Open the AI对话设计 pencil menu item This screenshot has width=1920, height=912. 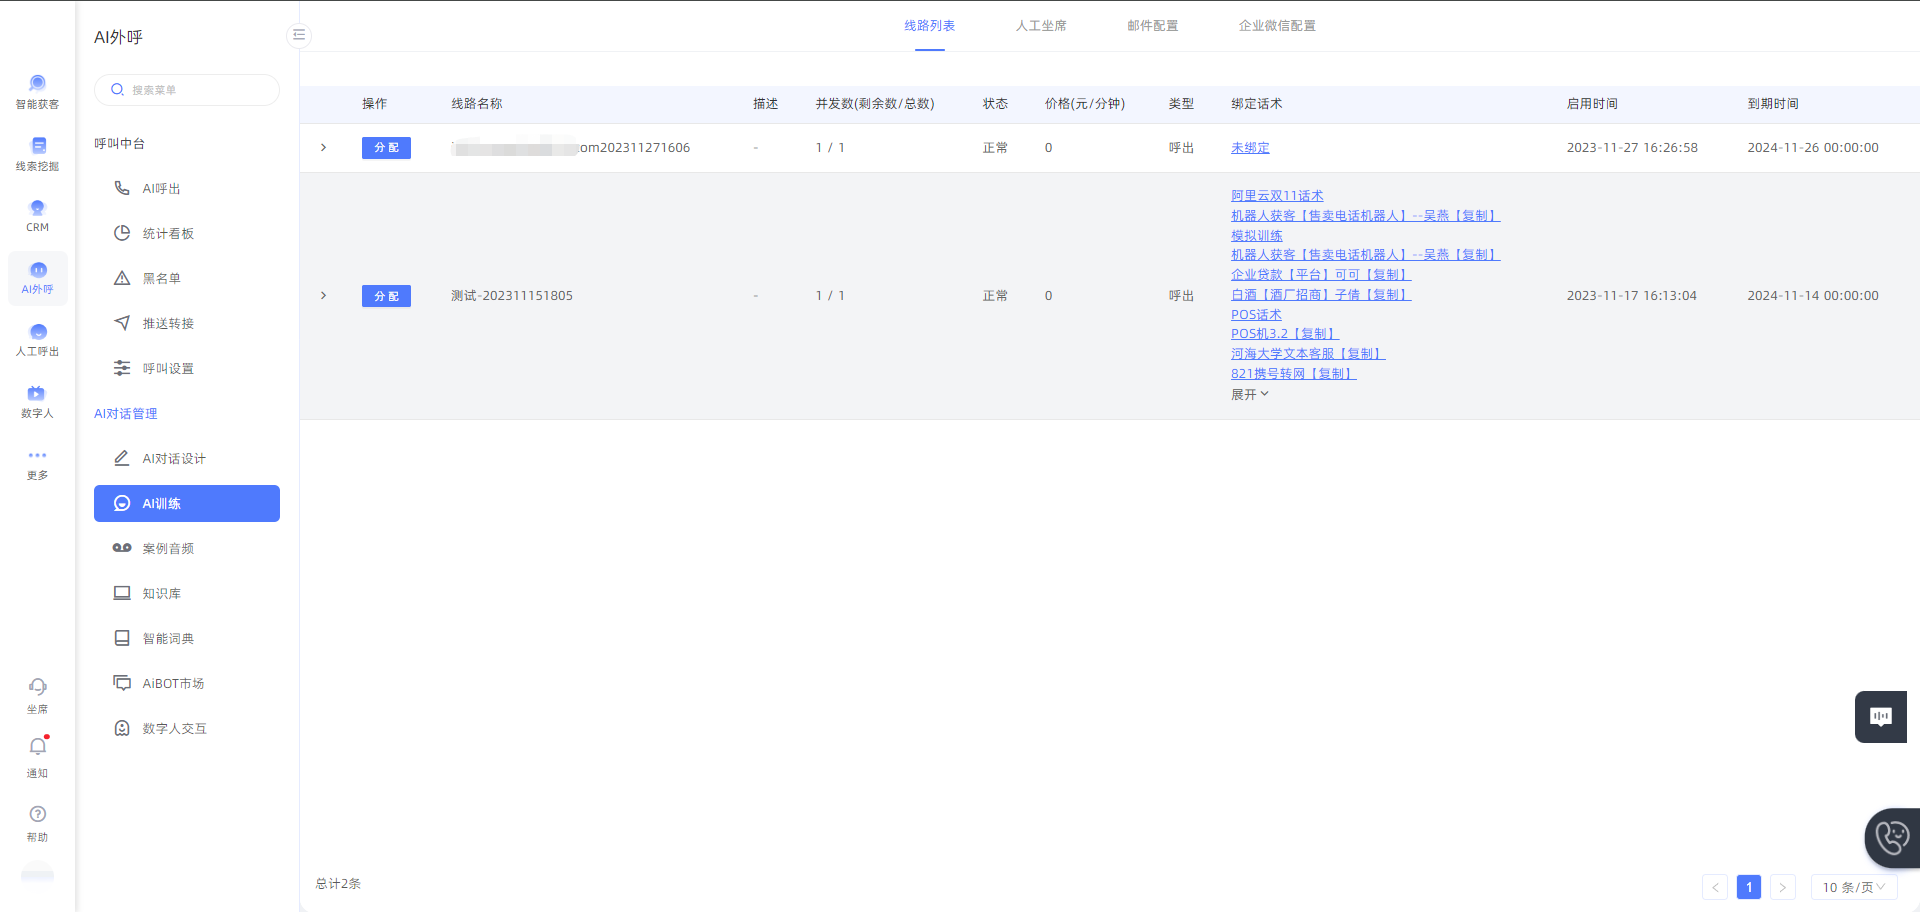point(187,458)
